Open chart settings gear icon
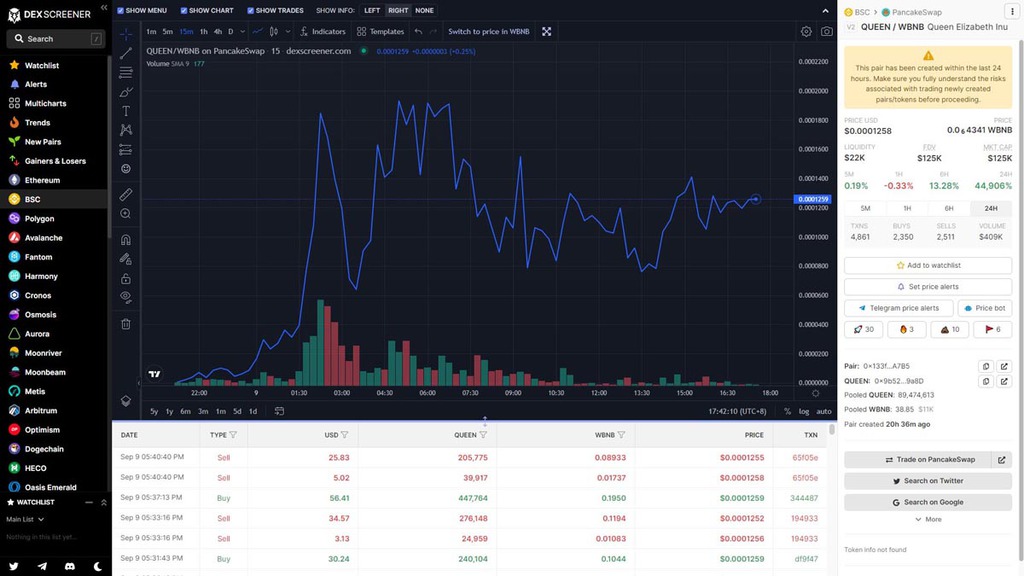The height and width of the screenshot is (576, 1024). coord(806,31)
